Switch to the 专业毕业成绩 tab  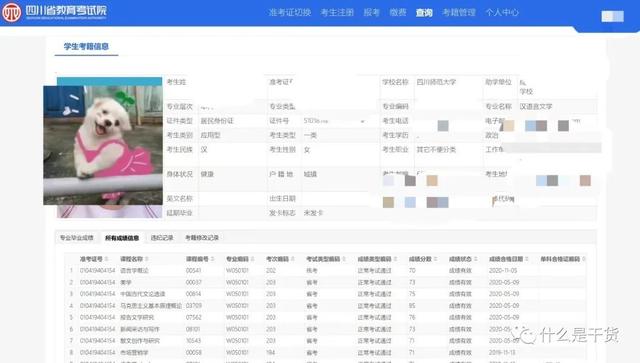(77, 238)
